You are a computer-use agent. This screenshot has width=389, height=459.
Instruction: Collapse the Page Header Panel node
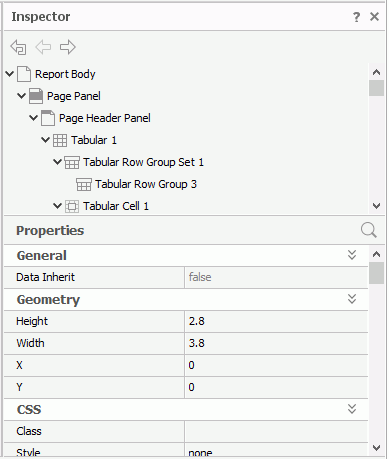tap(34, 118)
